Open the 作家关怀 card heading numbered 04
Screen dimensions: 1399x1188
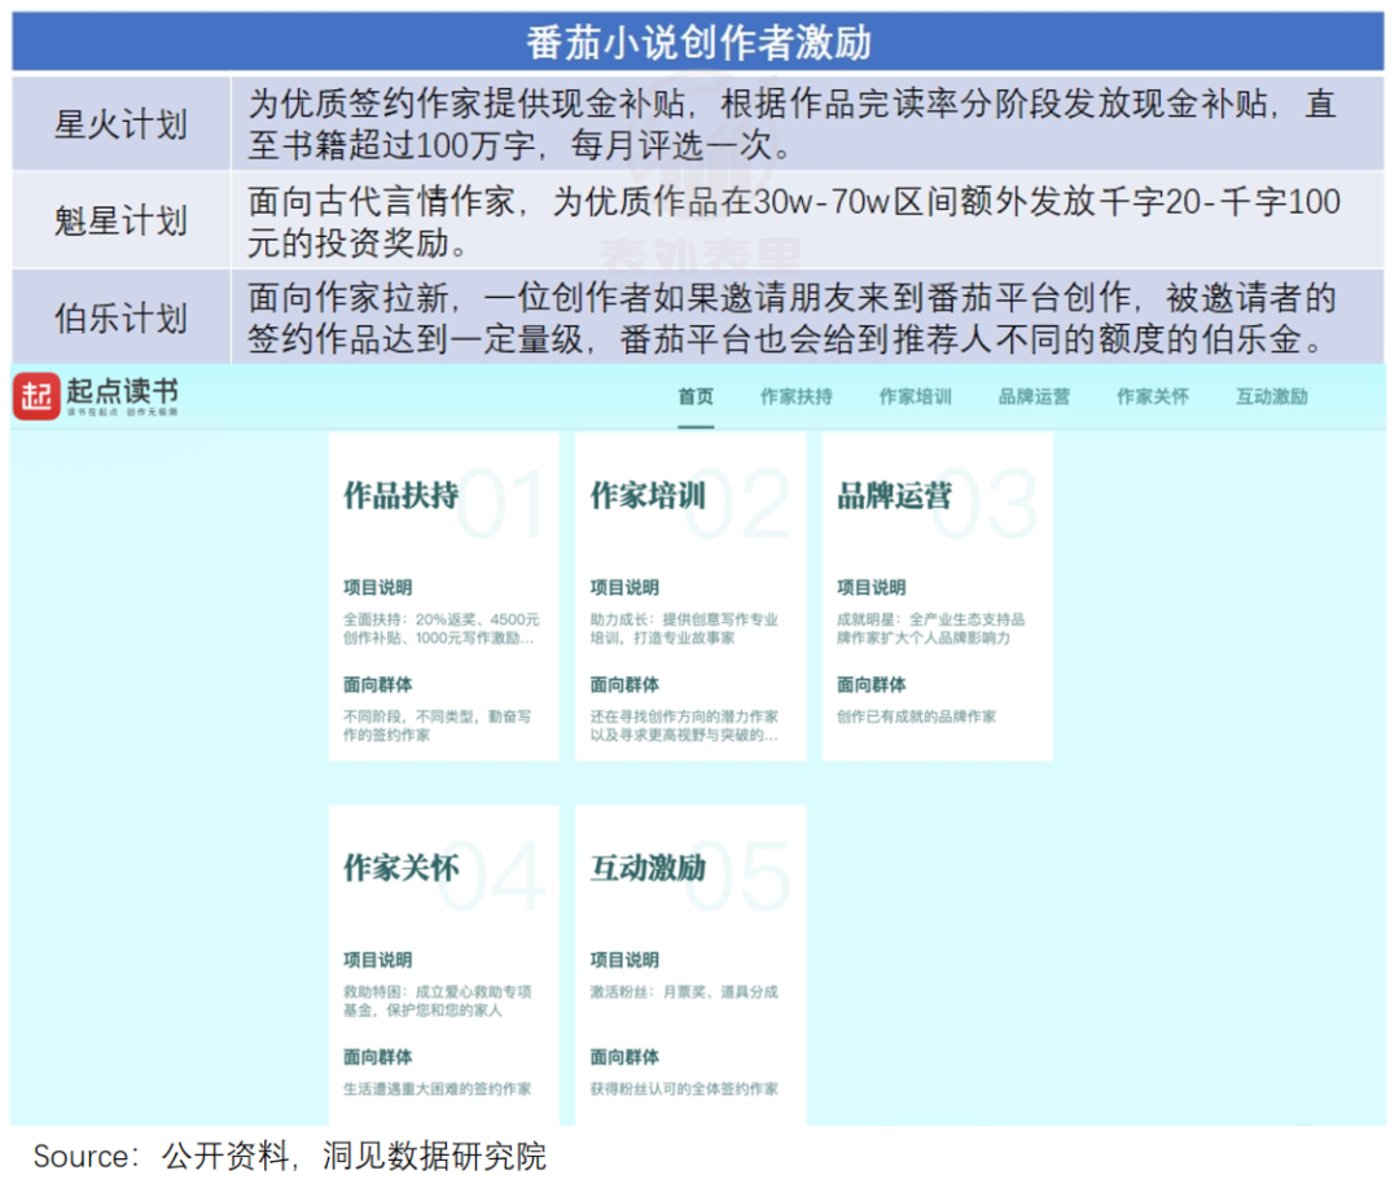tap(401, 867)
